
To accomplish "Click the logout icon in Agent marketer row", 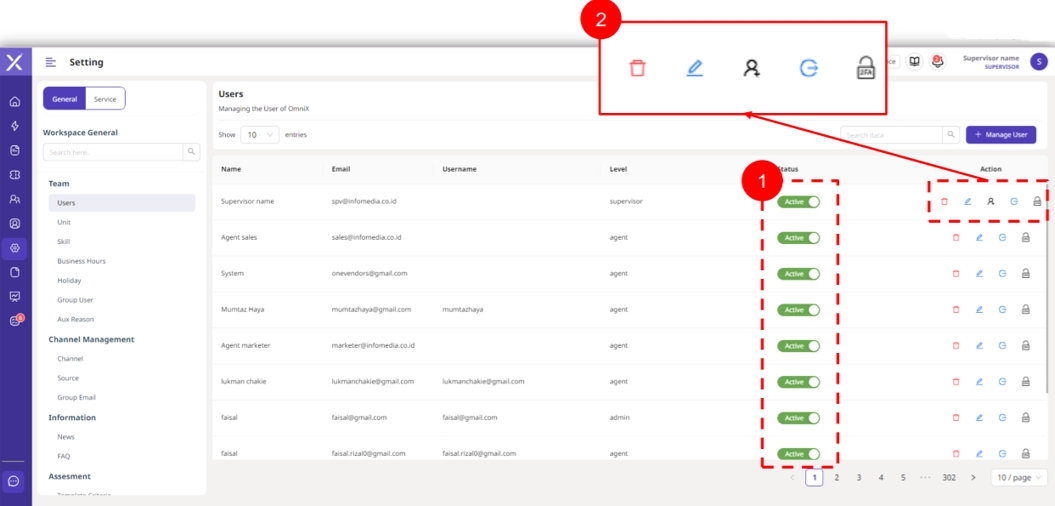I will tap(1002, 346).
